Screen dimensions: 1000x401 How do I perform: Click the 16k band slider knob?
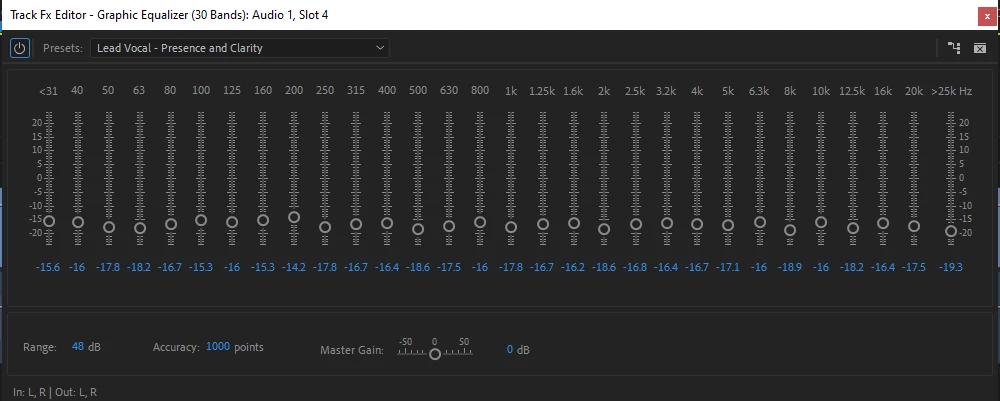click(x=883, y=224)
